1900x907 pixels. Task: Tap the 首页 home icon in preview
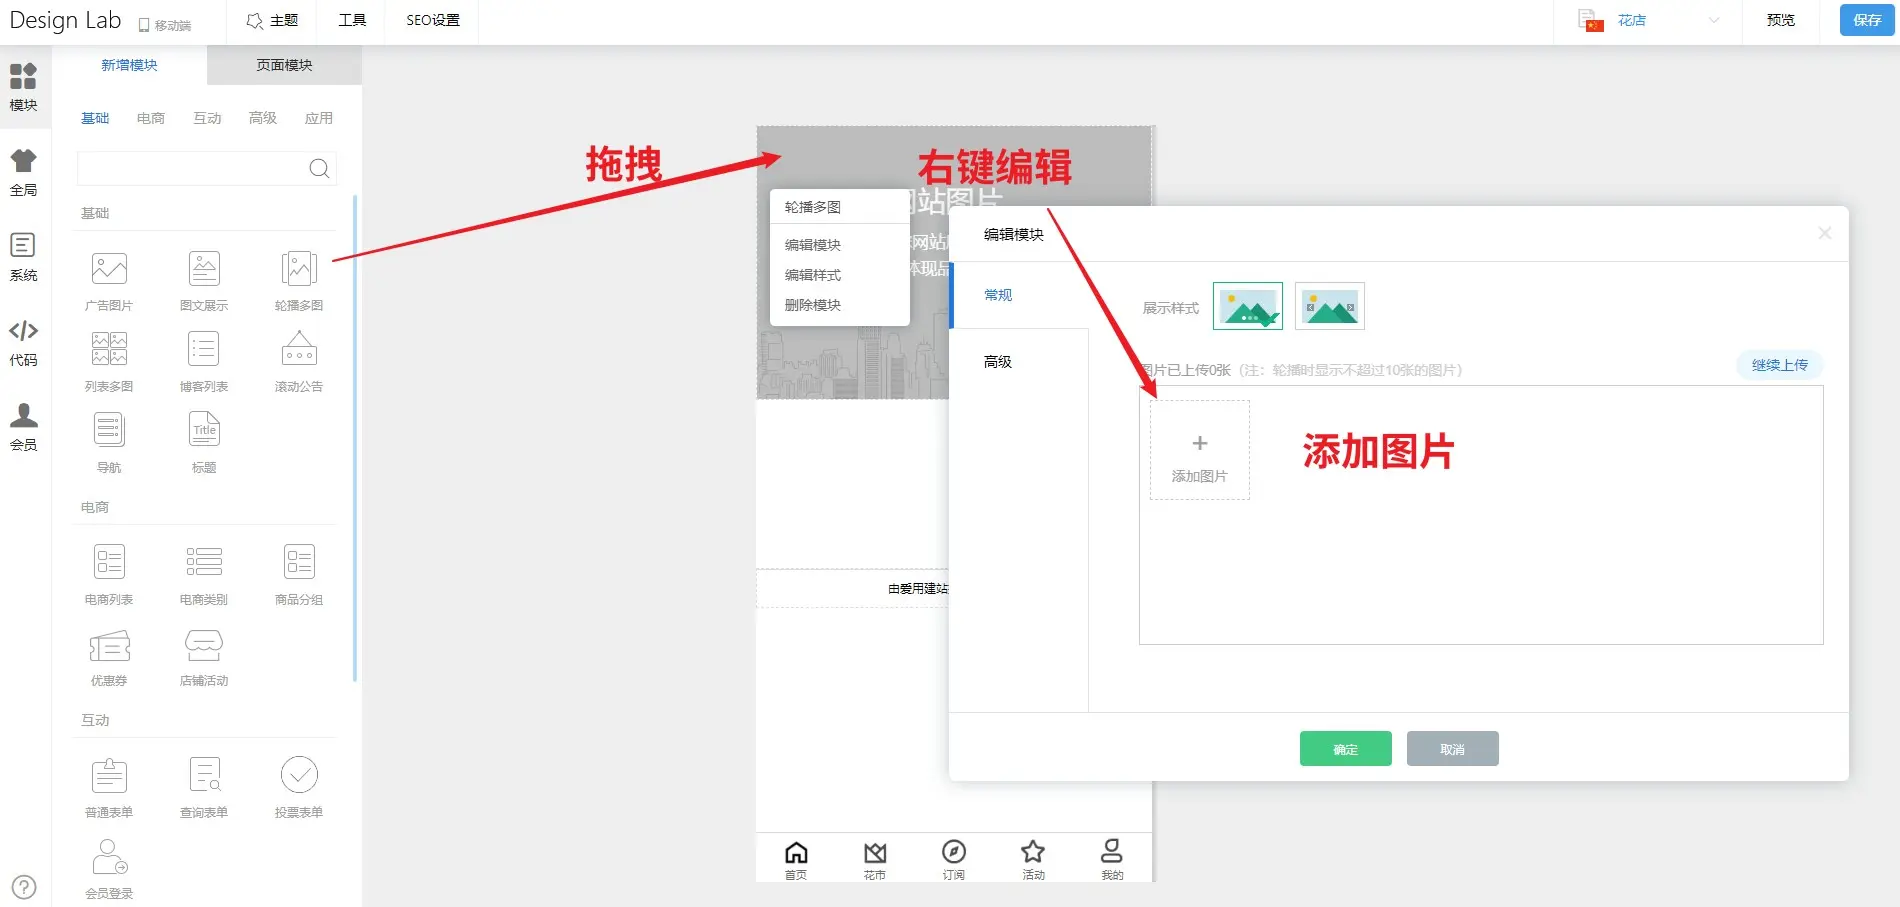tap(796, 858)
